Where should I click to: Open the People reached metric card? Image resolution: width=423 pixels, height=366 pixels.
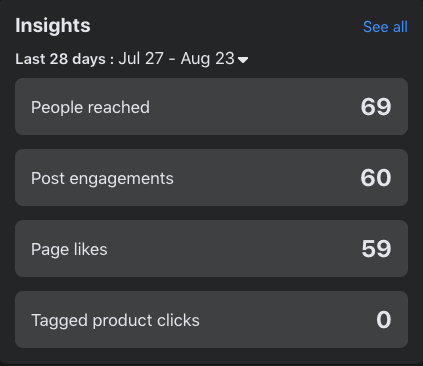click(211, 107)
